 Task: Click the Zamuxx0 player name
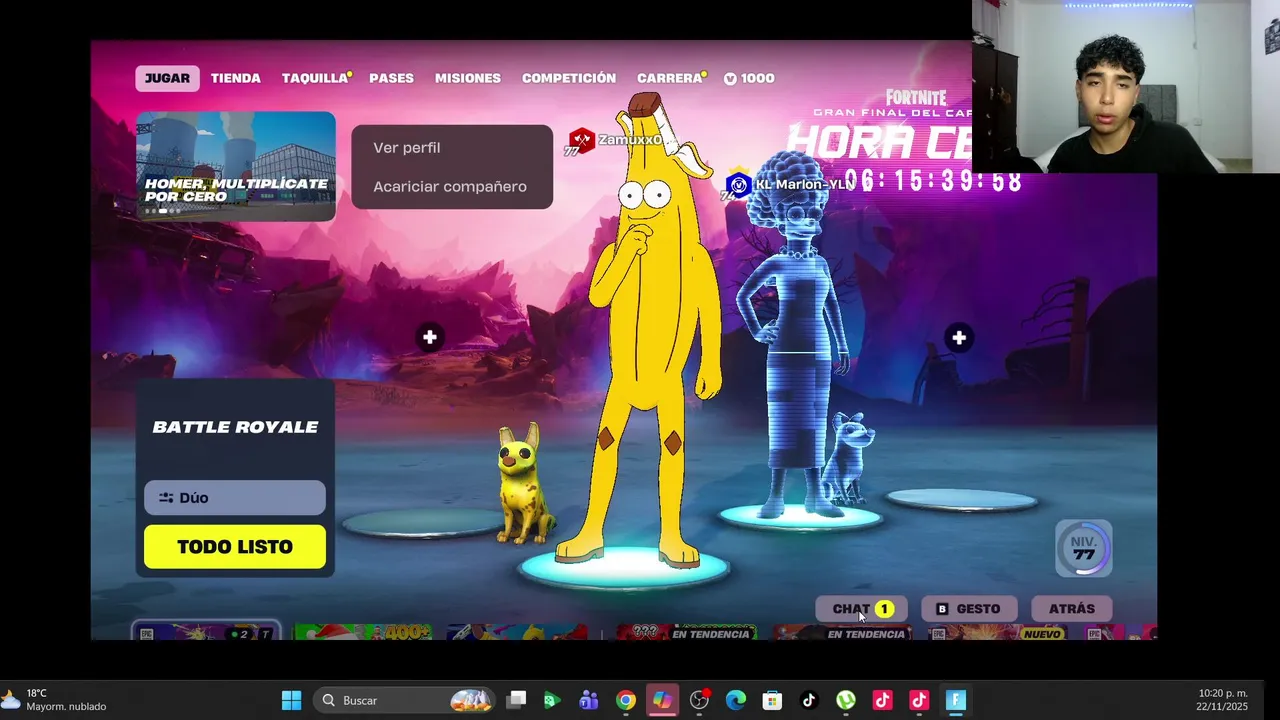click(x=630, y=140)
